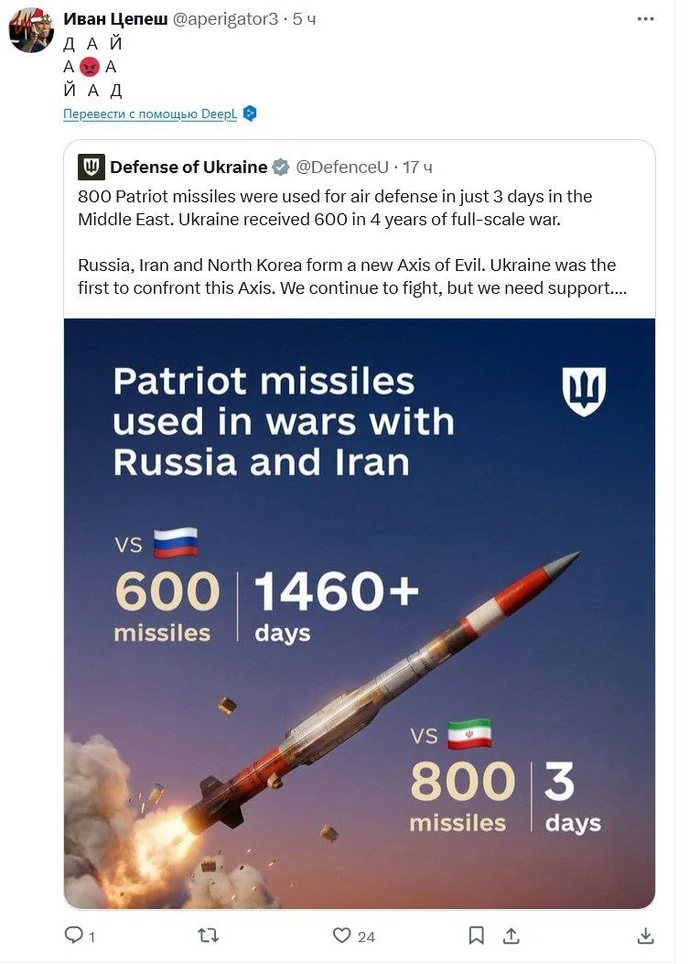Screen dimensions: 700x964
Task: Click the Defense of Ukraine avatar icon
Action: [x=91, y=166]
